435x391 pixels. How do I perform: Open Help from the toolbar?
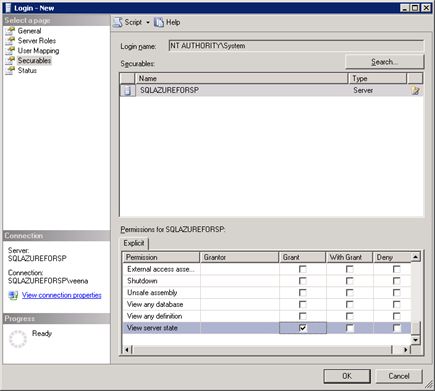[168, 22]
